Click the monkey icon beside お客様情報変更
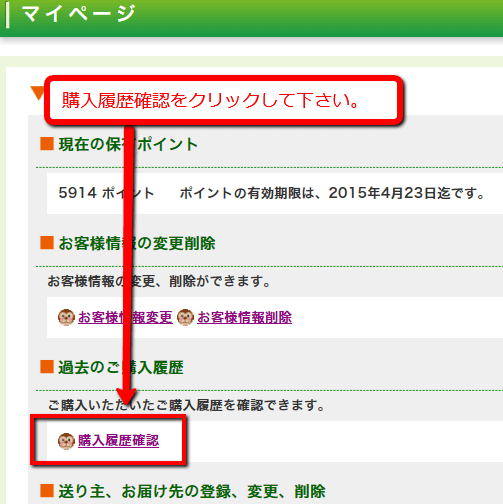The height and width of the screenshot is (504, 503). tap(66, 317)
